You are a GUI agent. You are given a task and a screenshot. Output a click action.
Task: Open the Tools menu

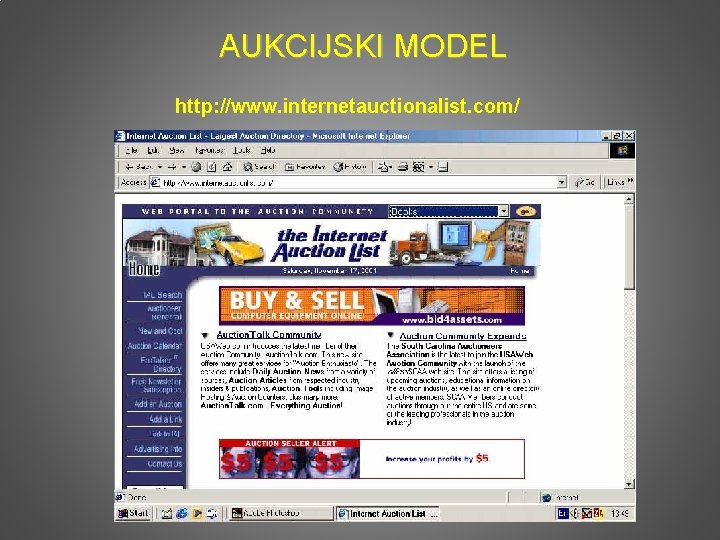pyautogui.click(x=242, y=151)
